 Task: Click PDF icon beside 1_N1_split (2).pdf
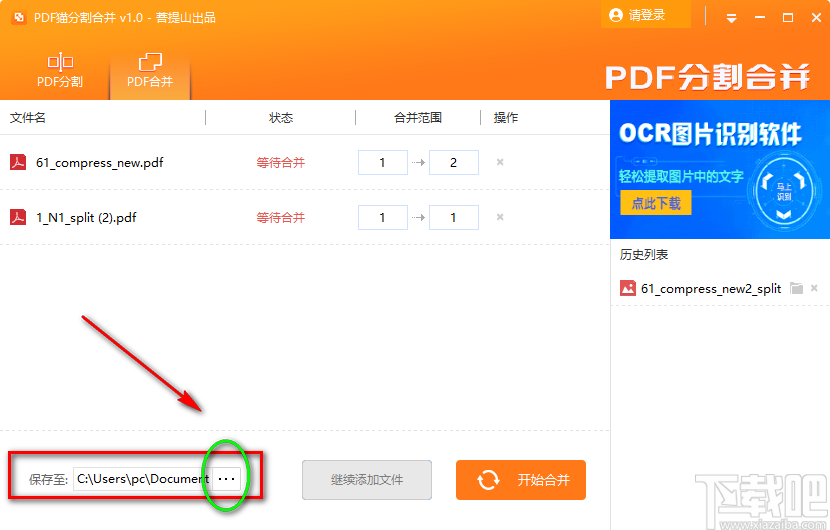point(18,217)
